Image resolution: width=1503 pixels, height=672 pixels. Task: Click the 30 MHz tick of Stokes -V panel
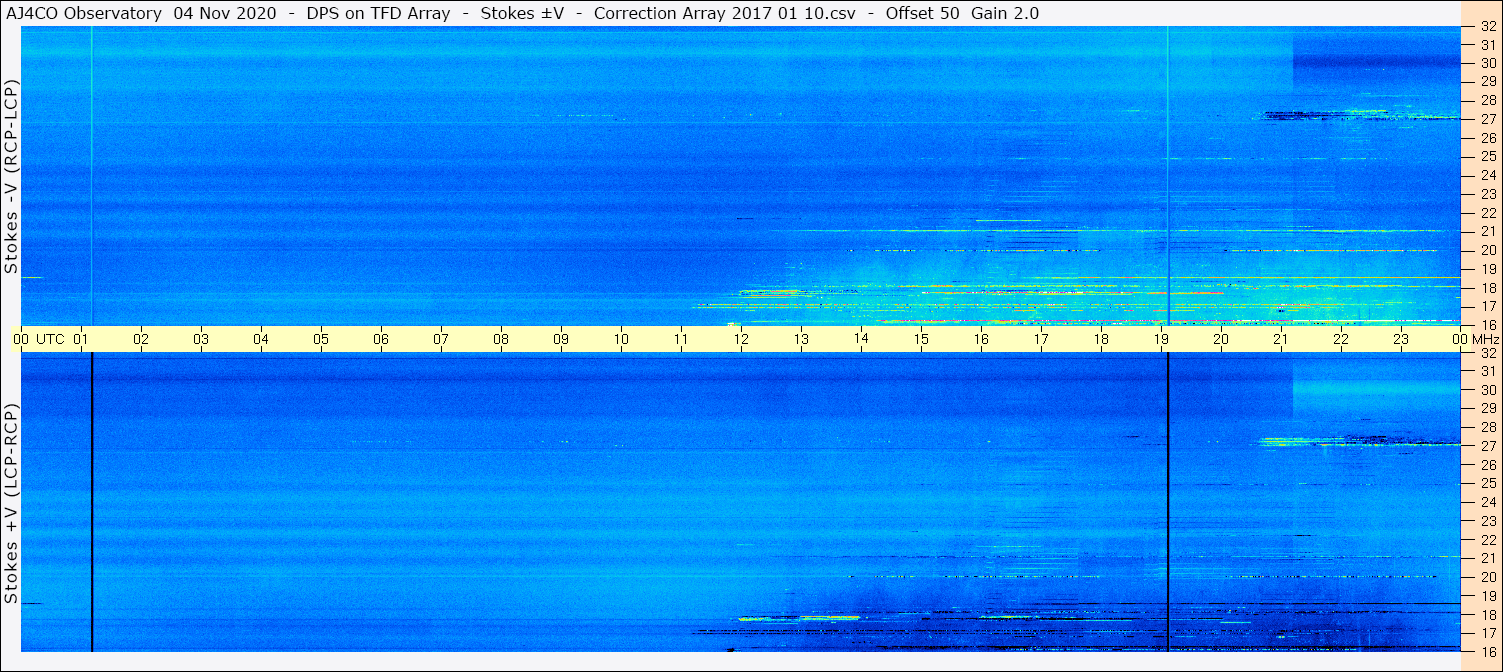coord(1488,63)
